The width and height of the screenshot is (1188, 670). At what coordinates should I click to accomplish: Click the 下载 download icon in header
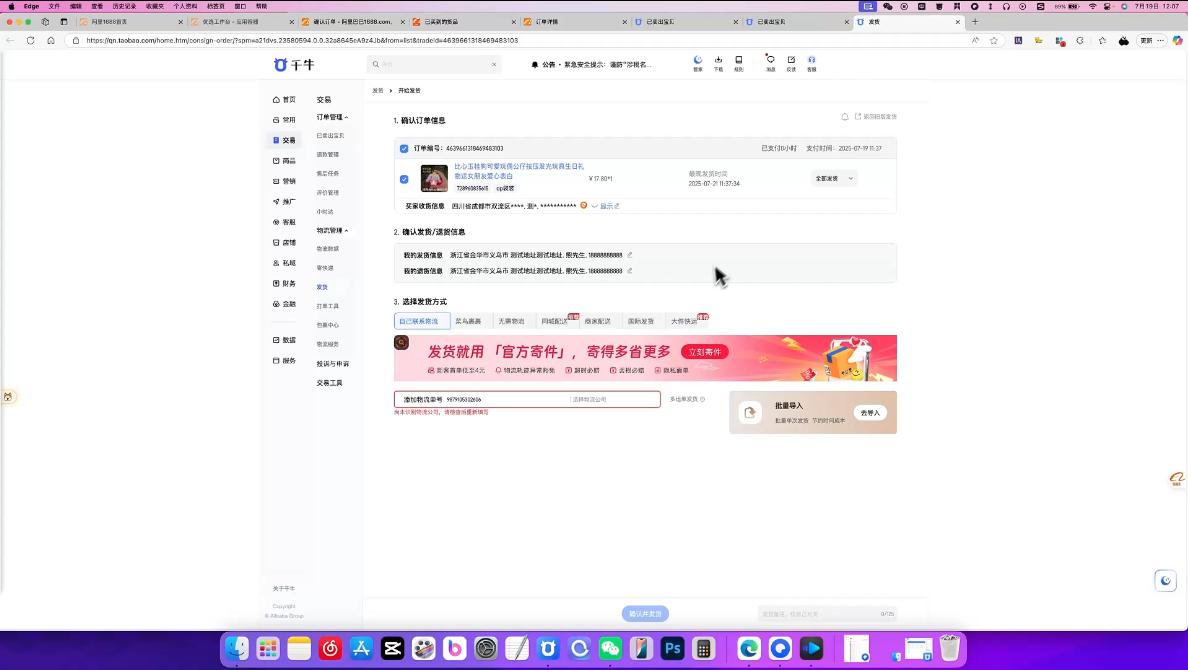[x=718, y=62]
